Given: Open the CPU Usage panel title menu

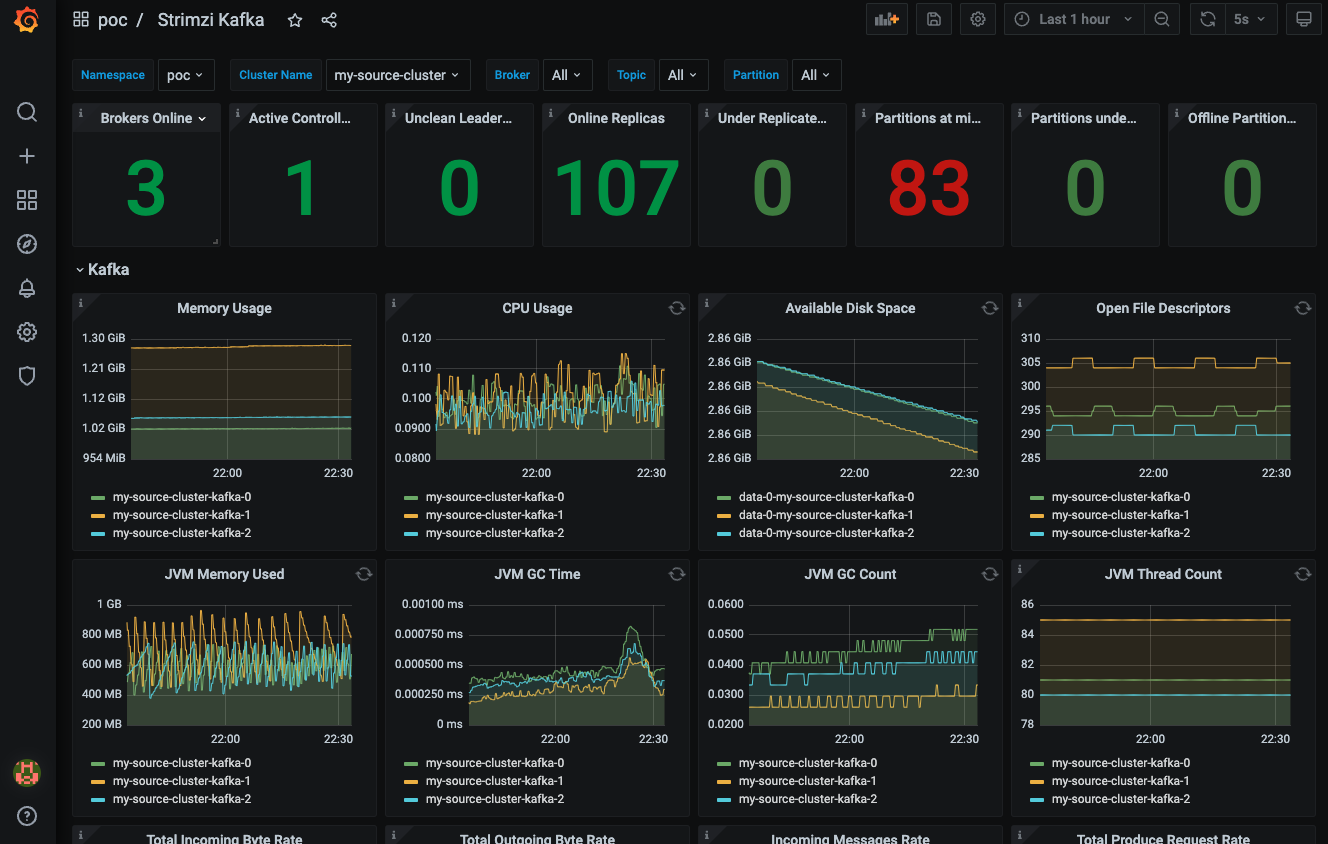Looking at the screenshot, I should click(537, 308).
